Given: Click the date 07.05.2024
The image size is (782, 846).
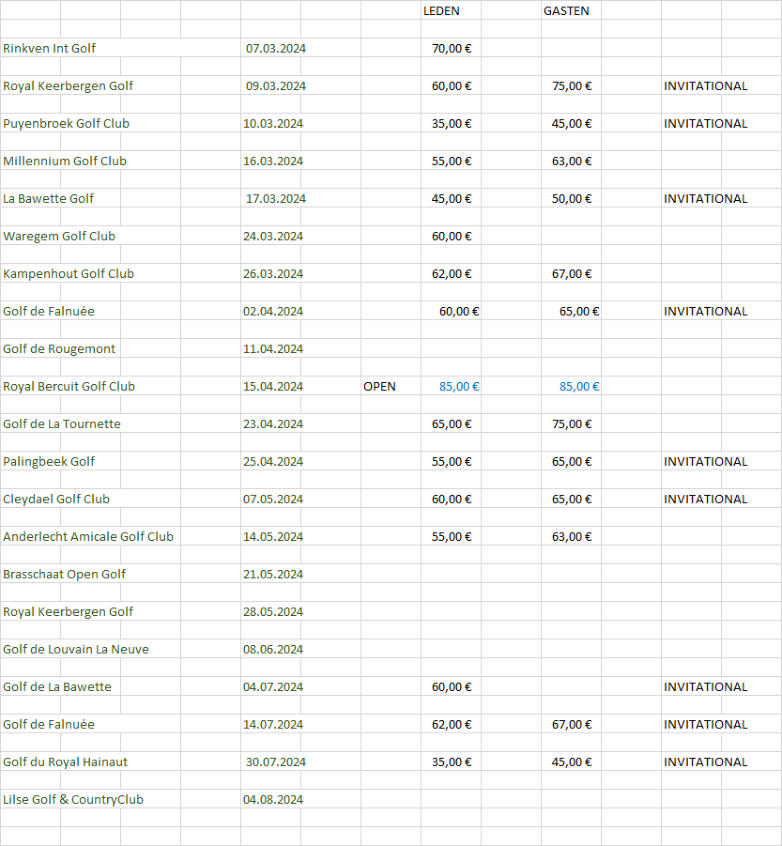Looking at the screenshot, I should (273, 499).
